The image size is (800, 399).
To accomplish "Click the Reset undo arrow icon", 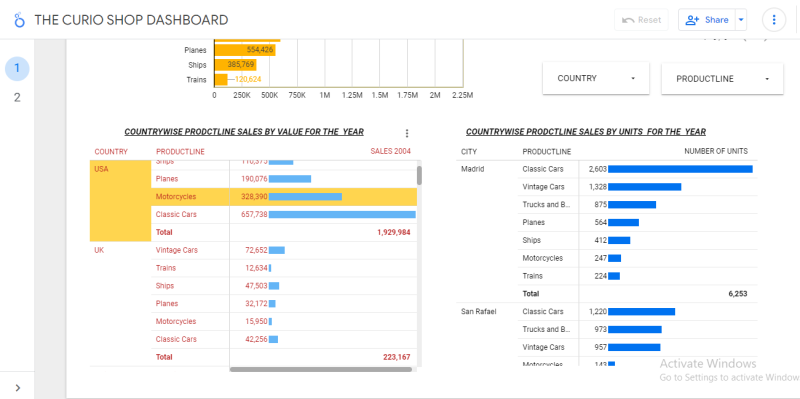I will pyautogui.click(x=628, y=20).
